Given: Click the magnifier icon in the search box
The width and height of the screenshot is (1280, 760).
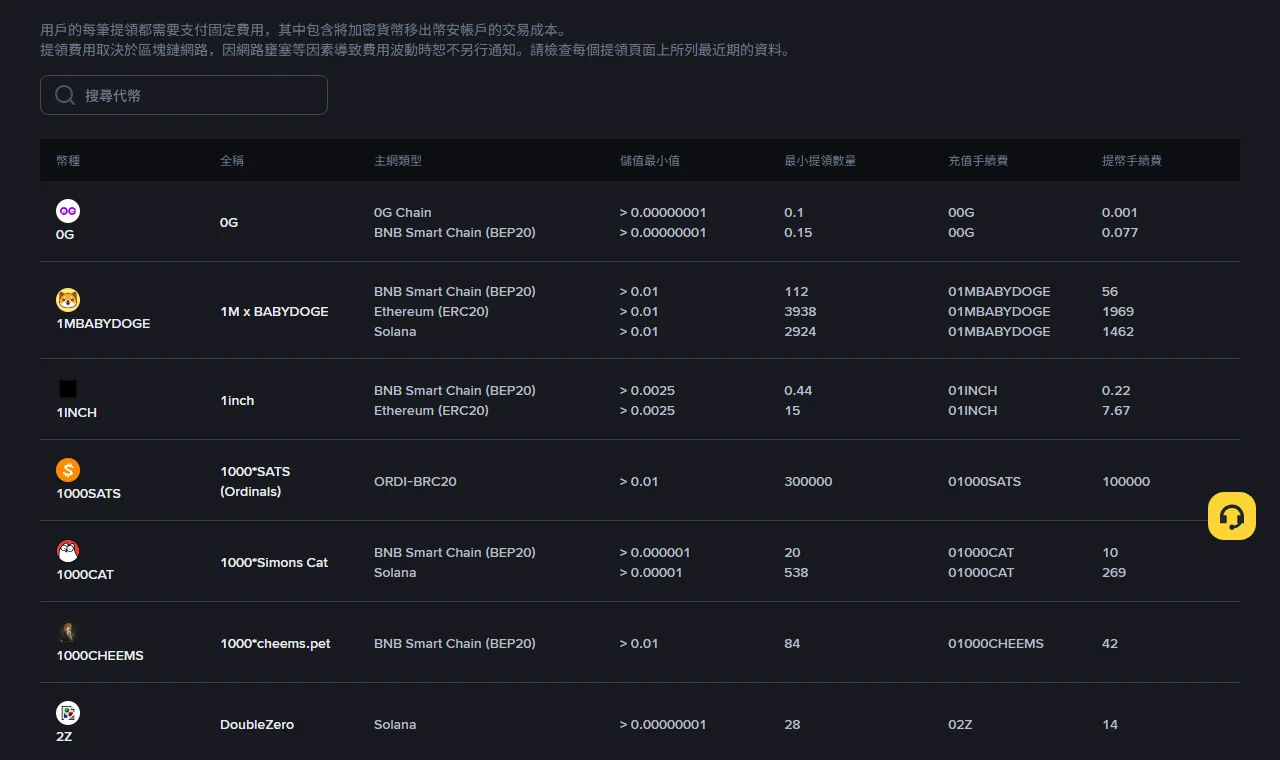Looking at the screenshot, I should [65, 95].
